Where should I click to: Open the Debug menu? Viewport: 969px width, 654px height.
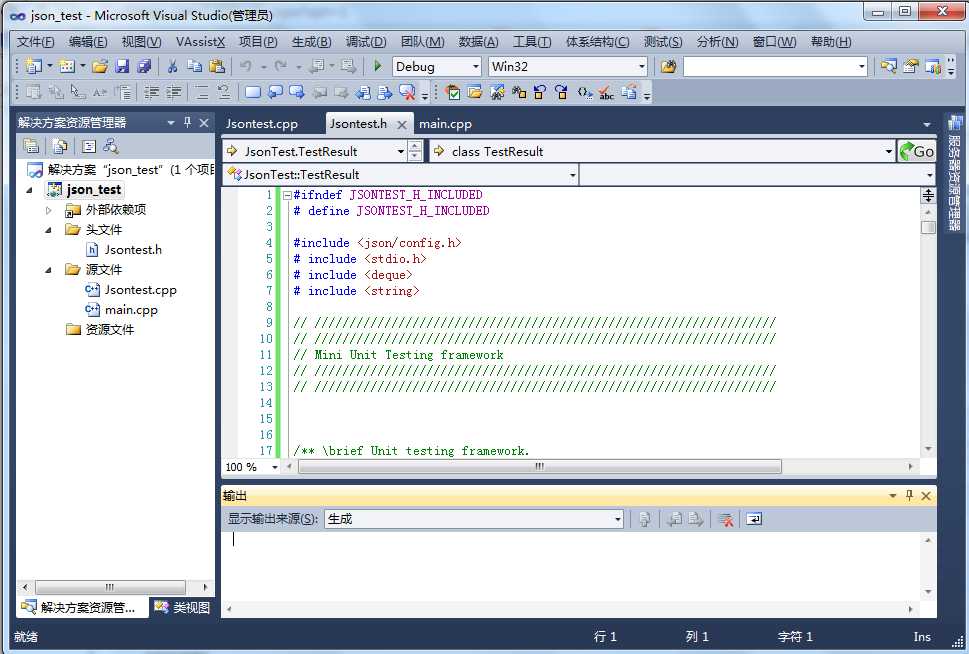click(366, 41)
